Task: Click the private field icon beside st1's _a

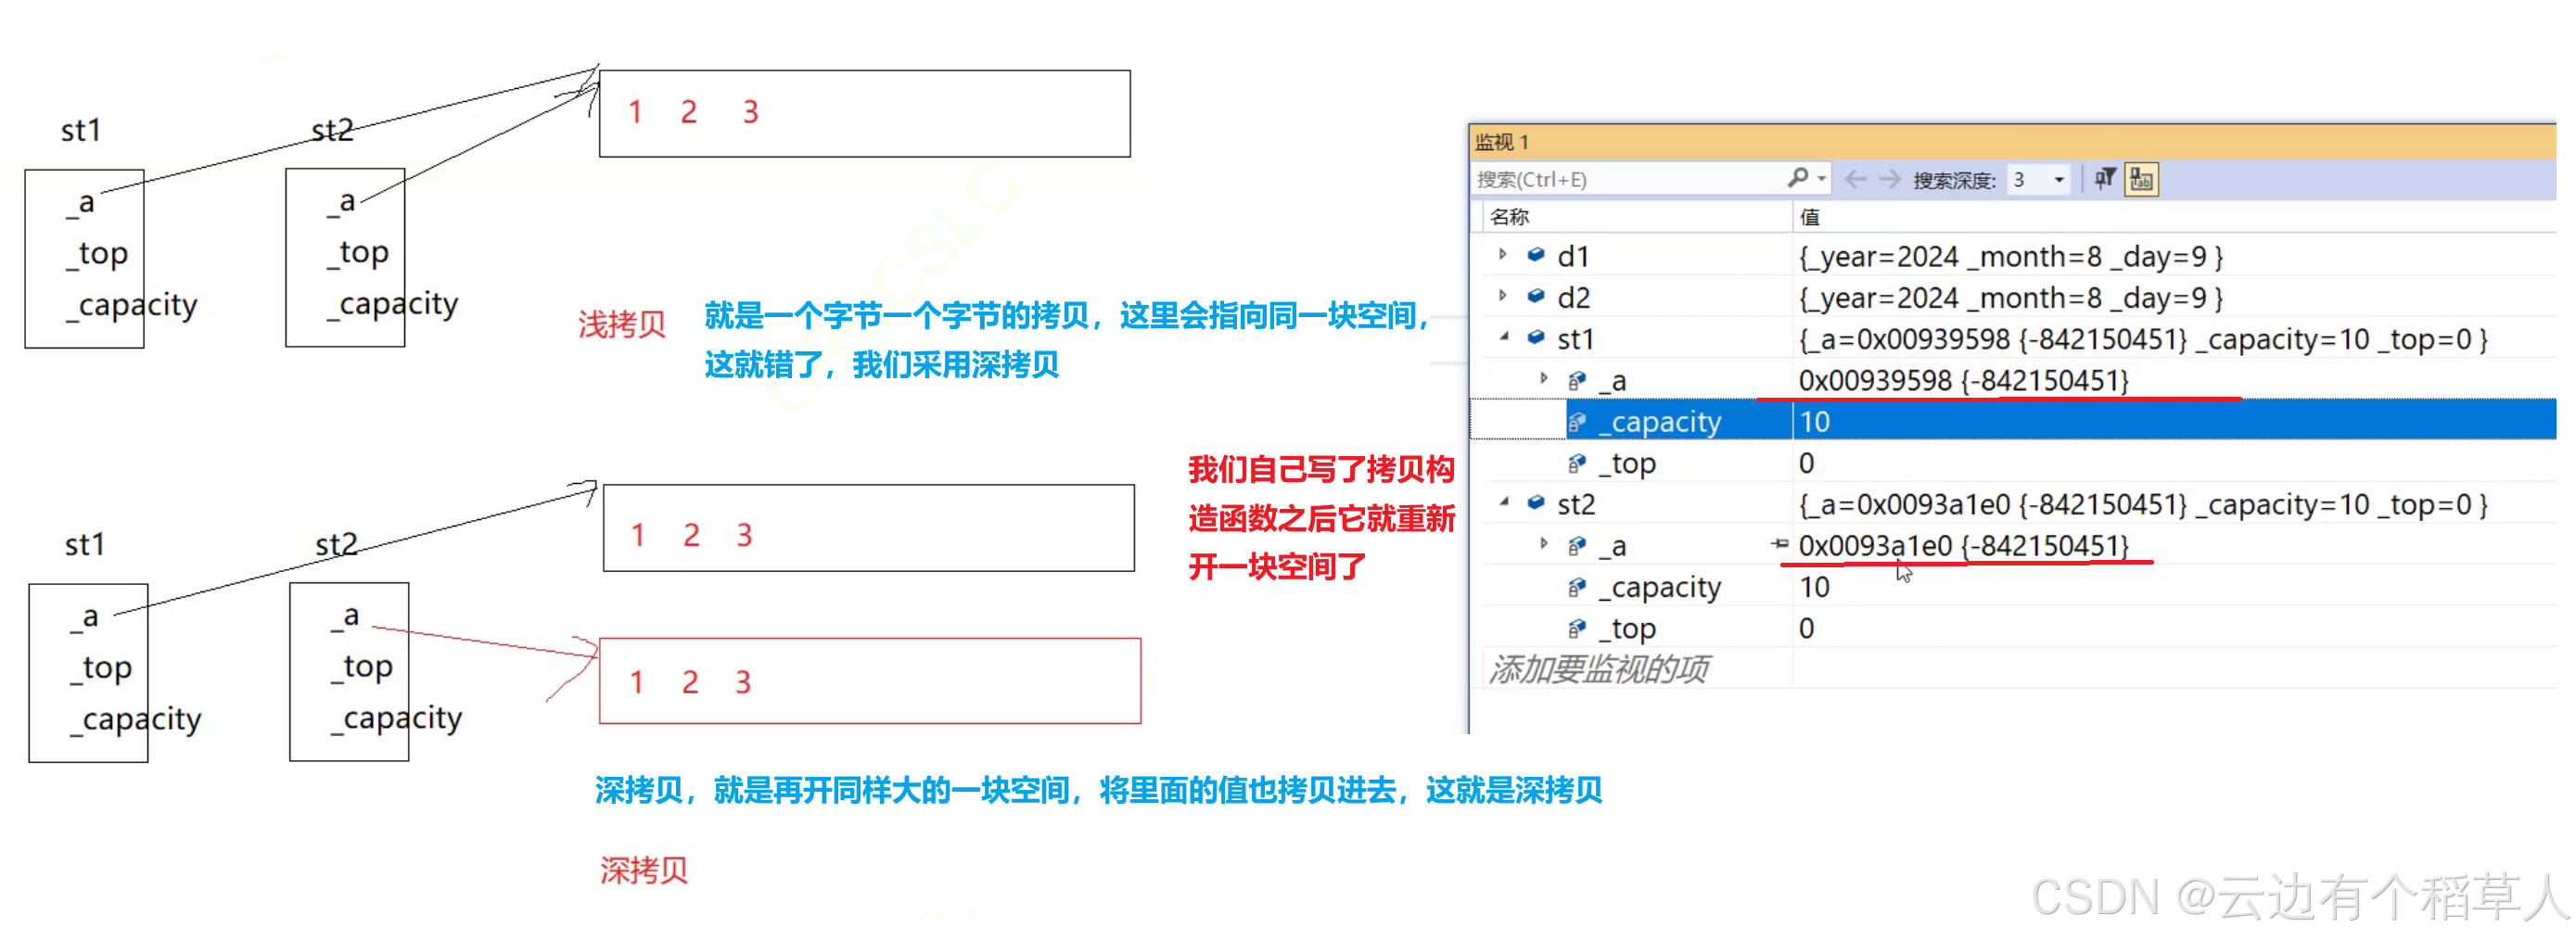Action: click(1577, 380)
